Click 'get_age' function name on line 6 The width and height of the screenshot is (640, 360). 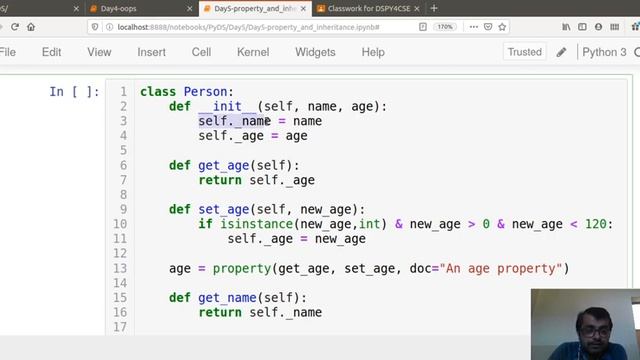224,165
